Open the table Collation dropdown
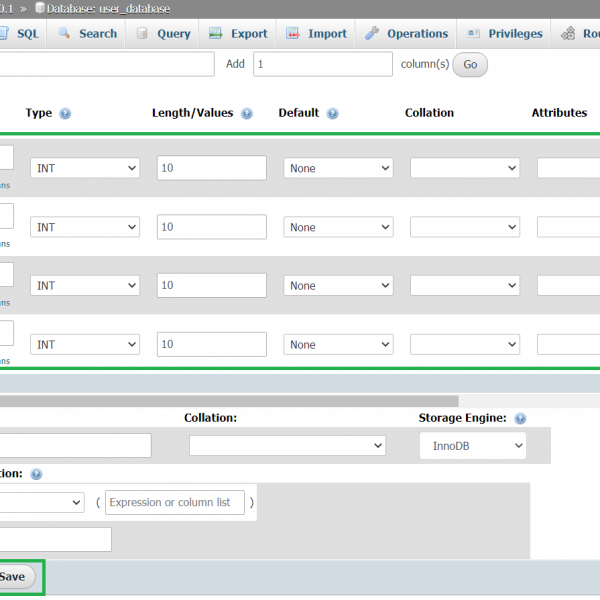Viewport: 600px width, 600px height. coord(287,446)
